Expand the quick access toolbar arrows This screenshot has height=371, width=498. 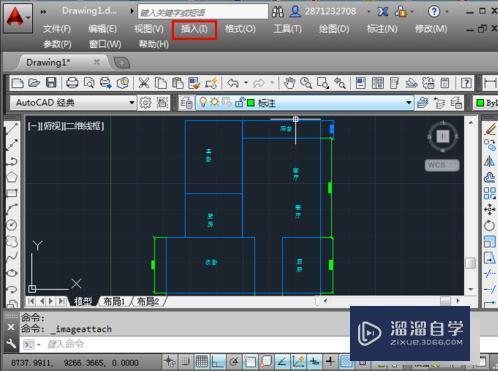coord(43,12)
